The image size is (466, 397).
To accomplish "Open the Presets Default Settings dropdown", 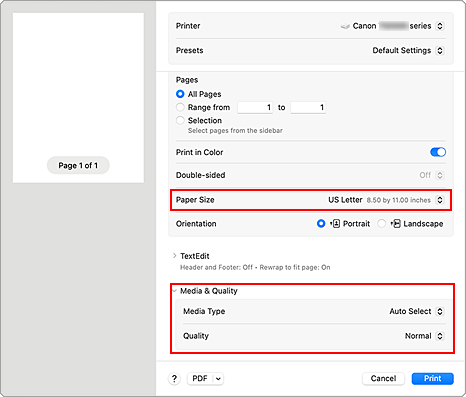I will (440, 51).
